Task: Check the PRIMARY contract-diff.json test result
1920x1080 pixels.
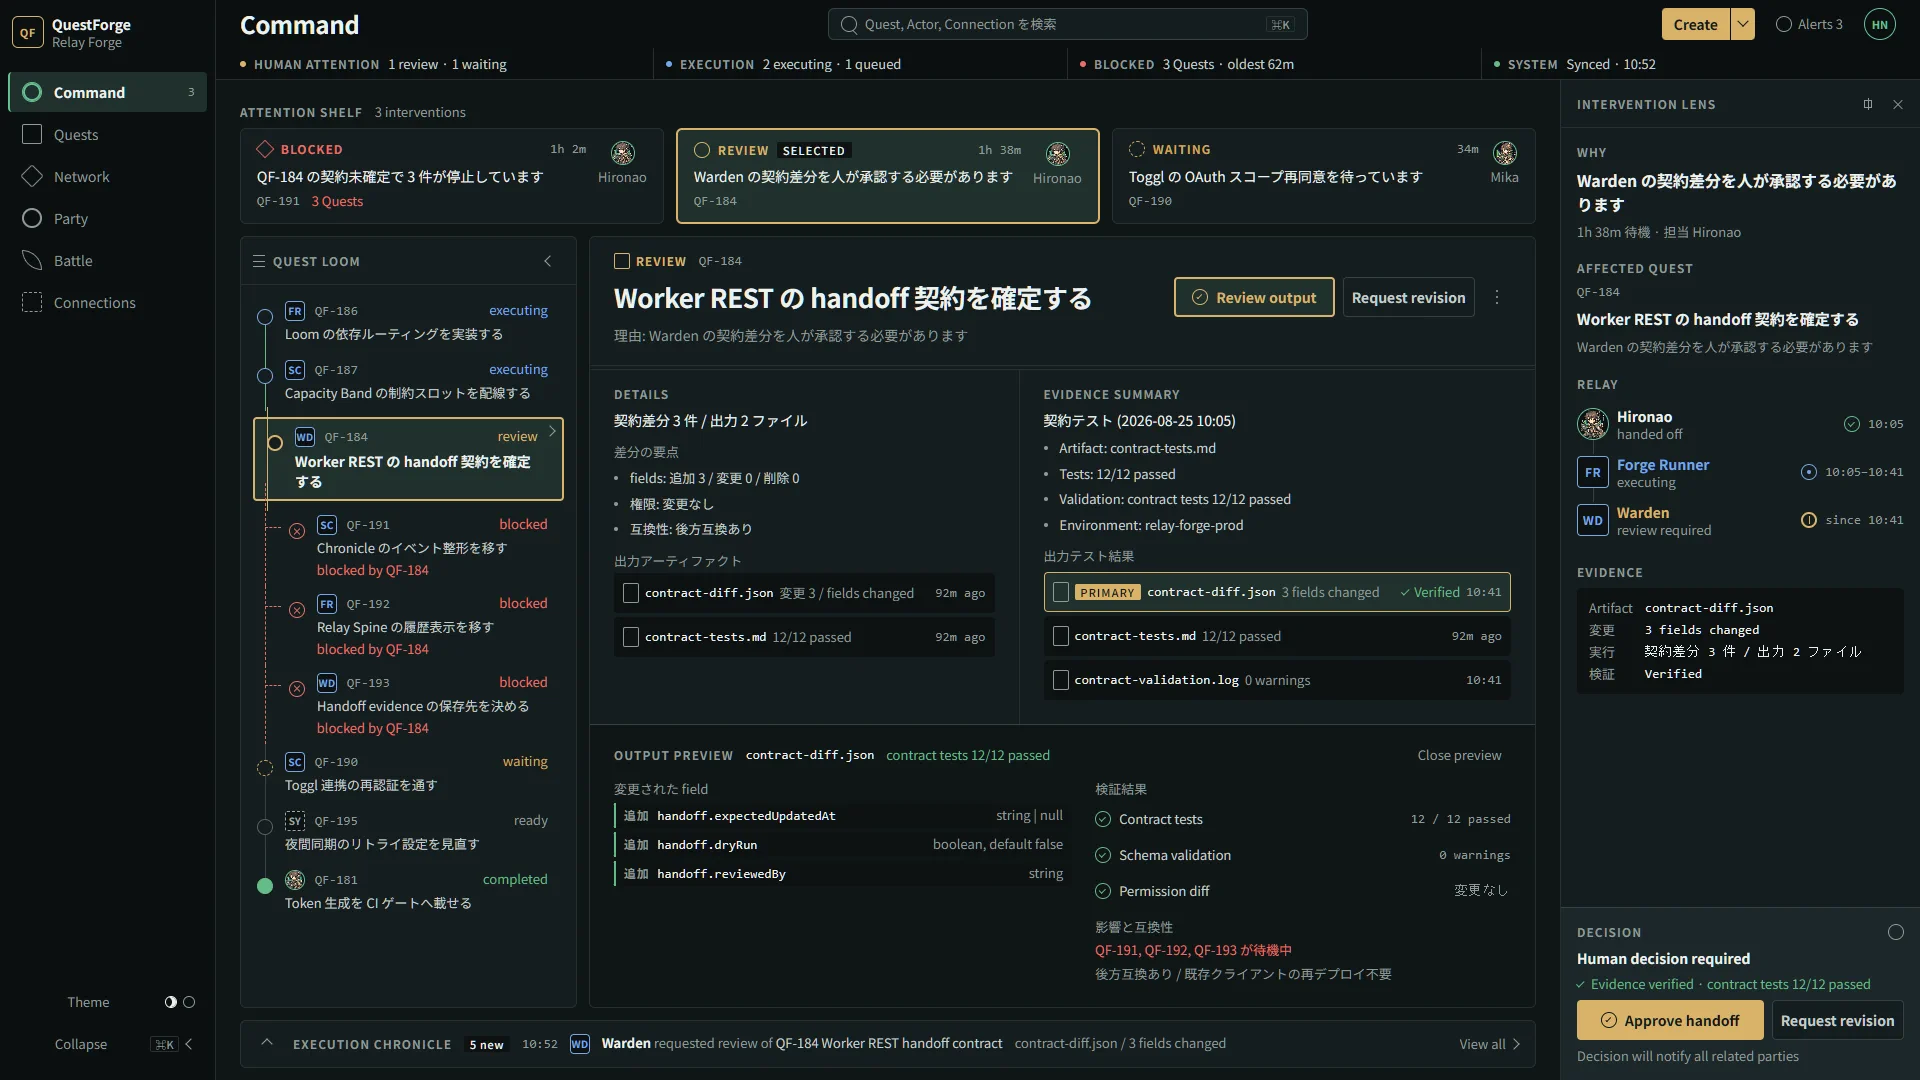Action: coord(1061,592)
